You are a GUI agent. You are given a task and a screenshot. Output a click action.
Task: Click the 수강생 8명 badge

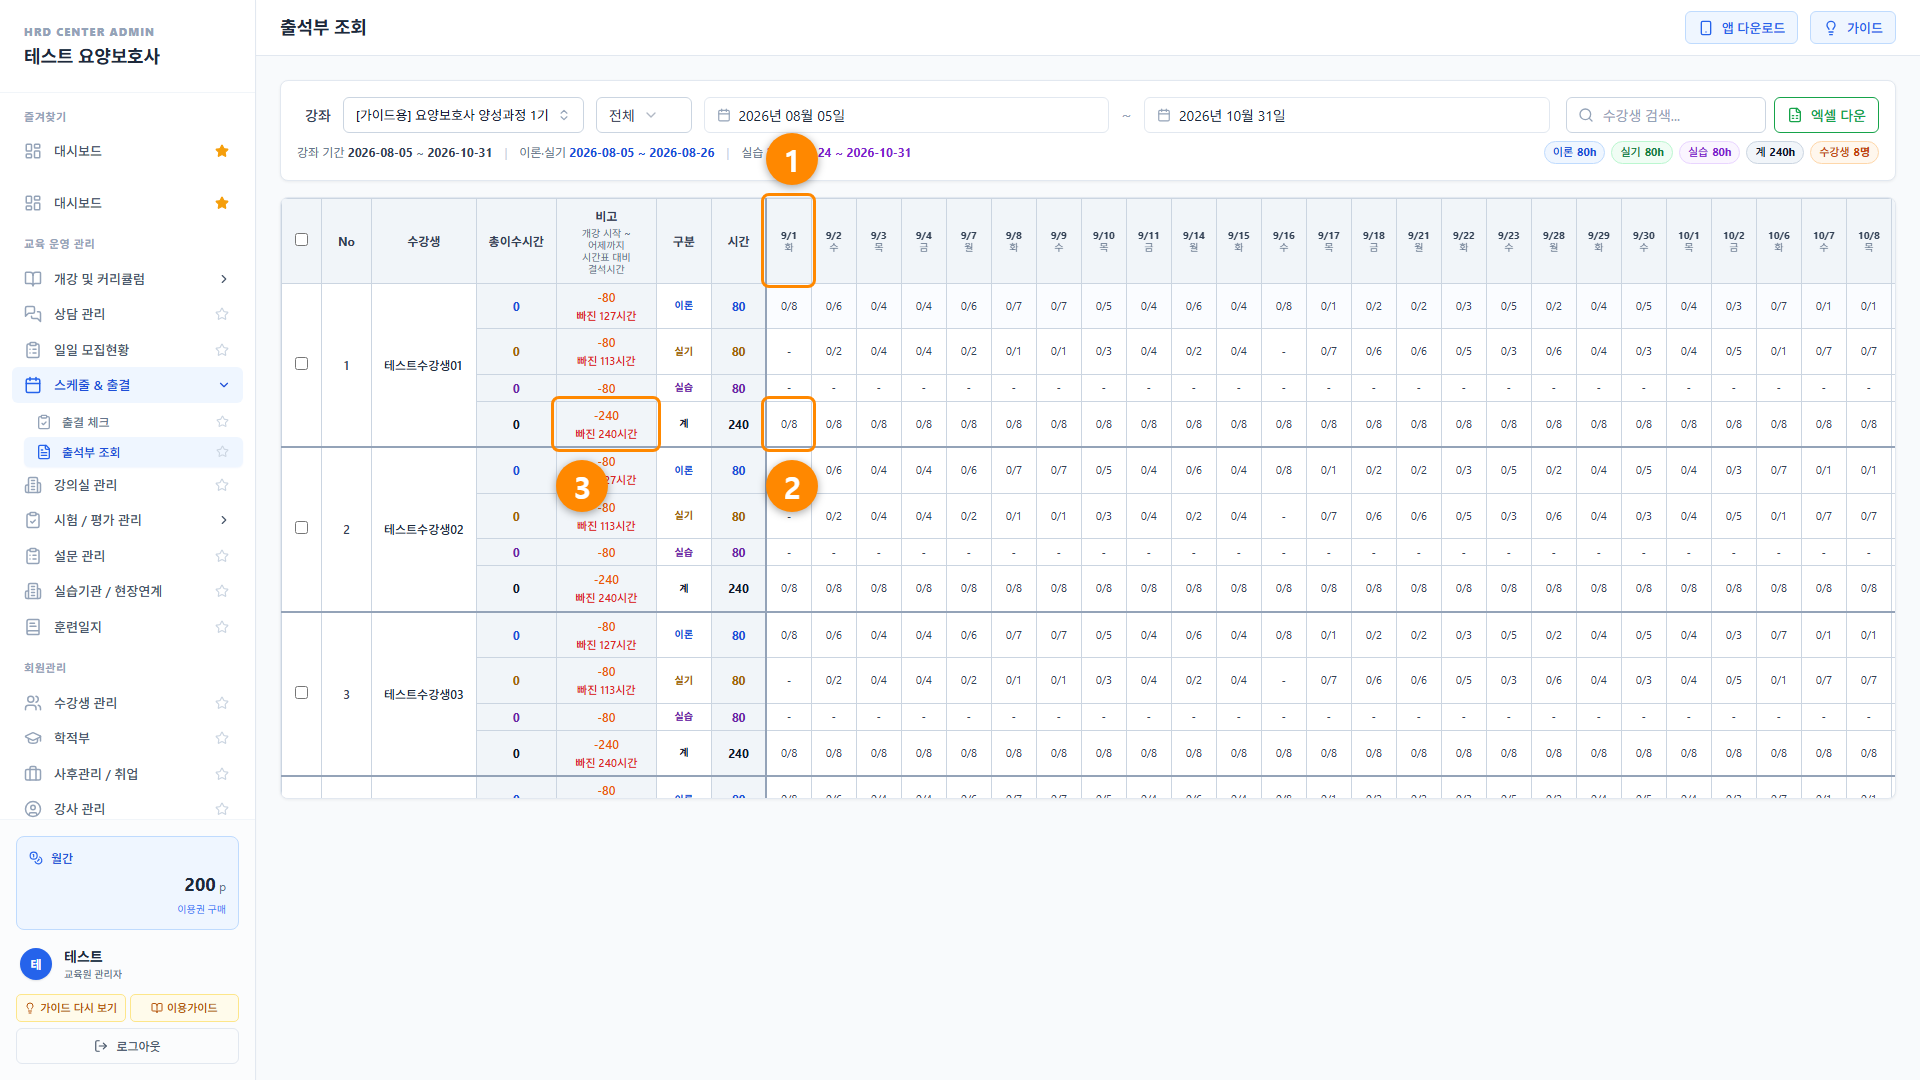[x=1844, y=152]
